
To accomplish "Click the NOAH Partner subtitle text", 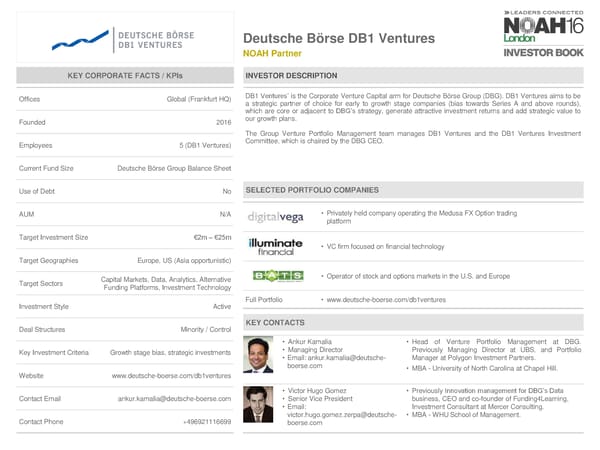I will pyautogui.click(x=272, y=52).
